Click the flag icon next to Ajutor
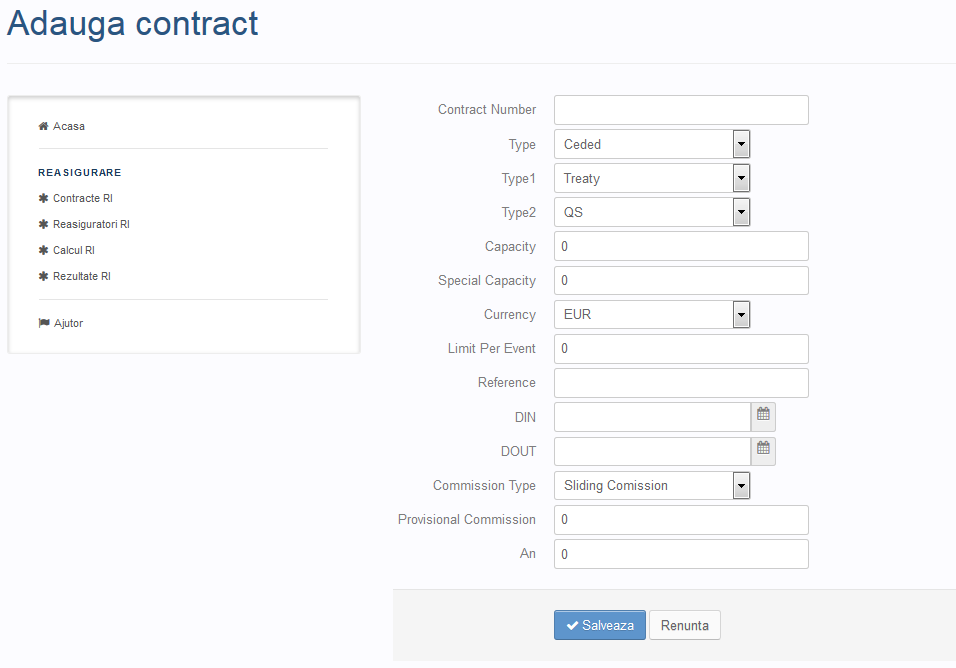 (x=44, y=323)
